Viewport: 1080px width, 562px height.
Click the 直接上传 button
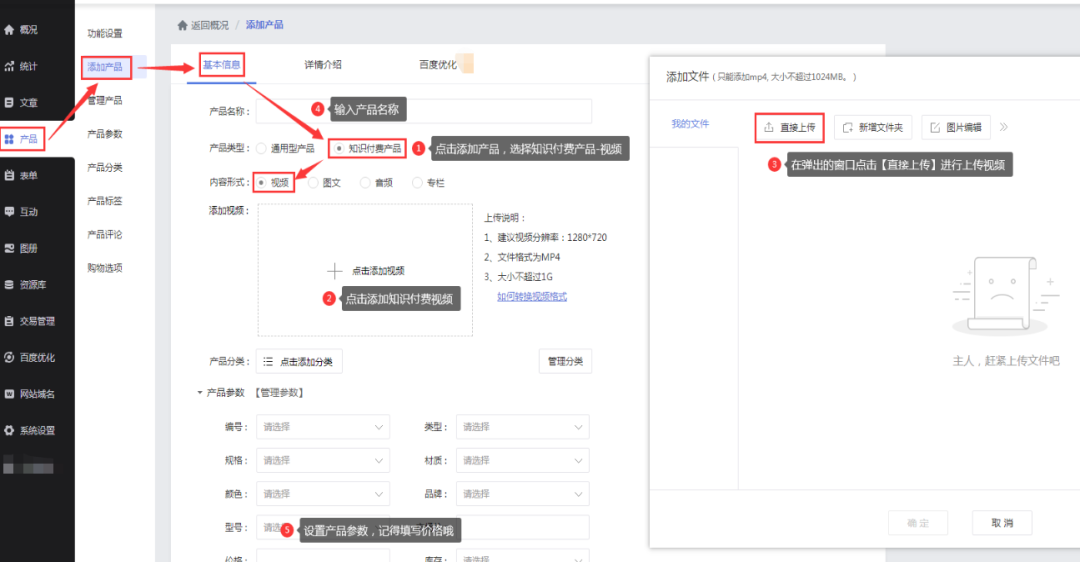789,127
